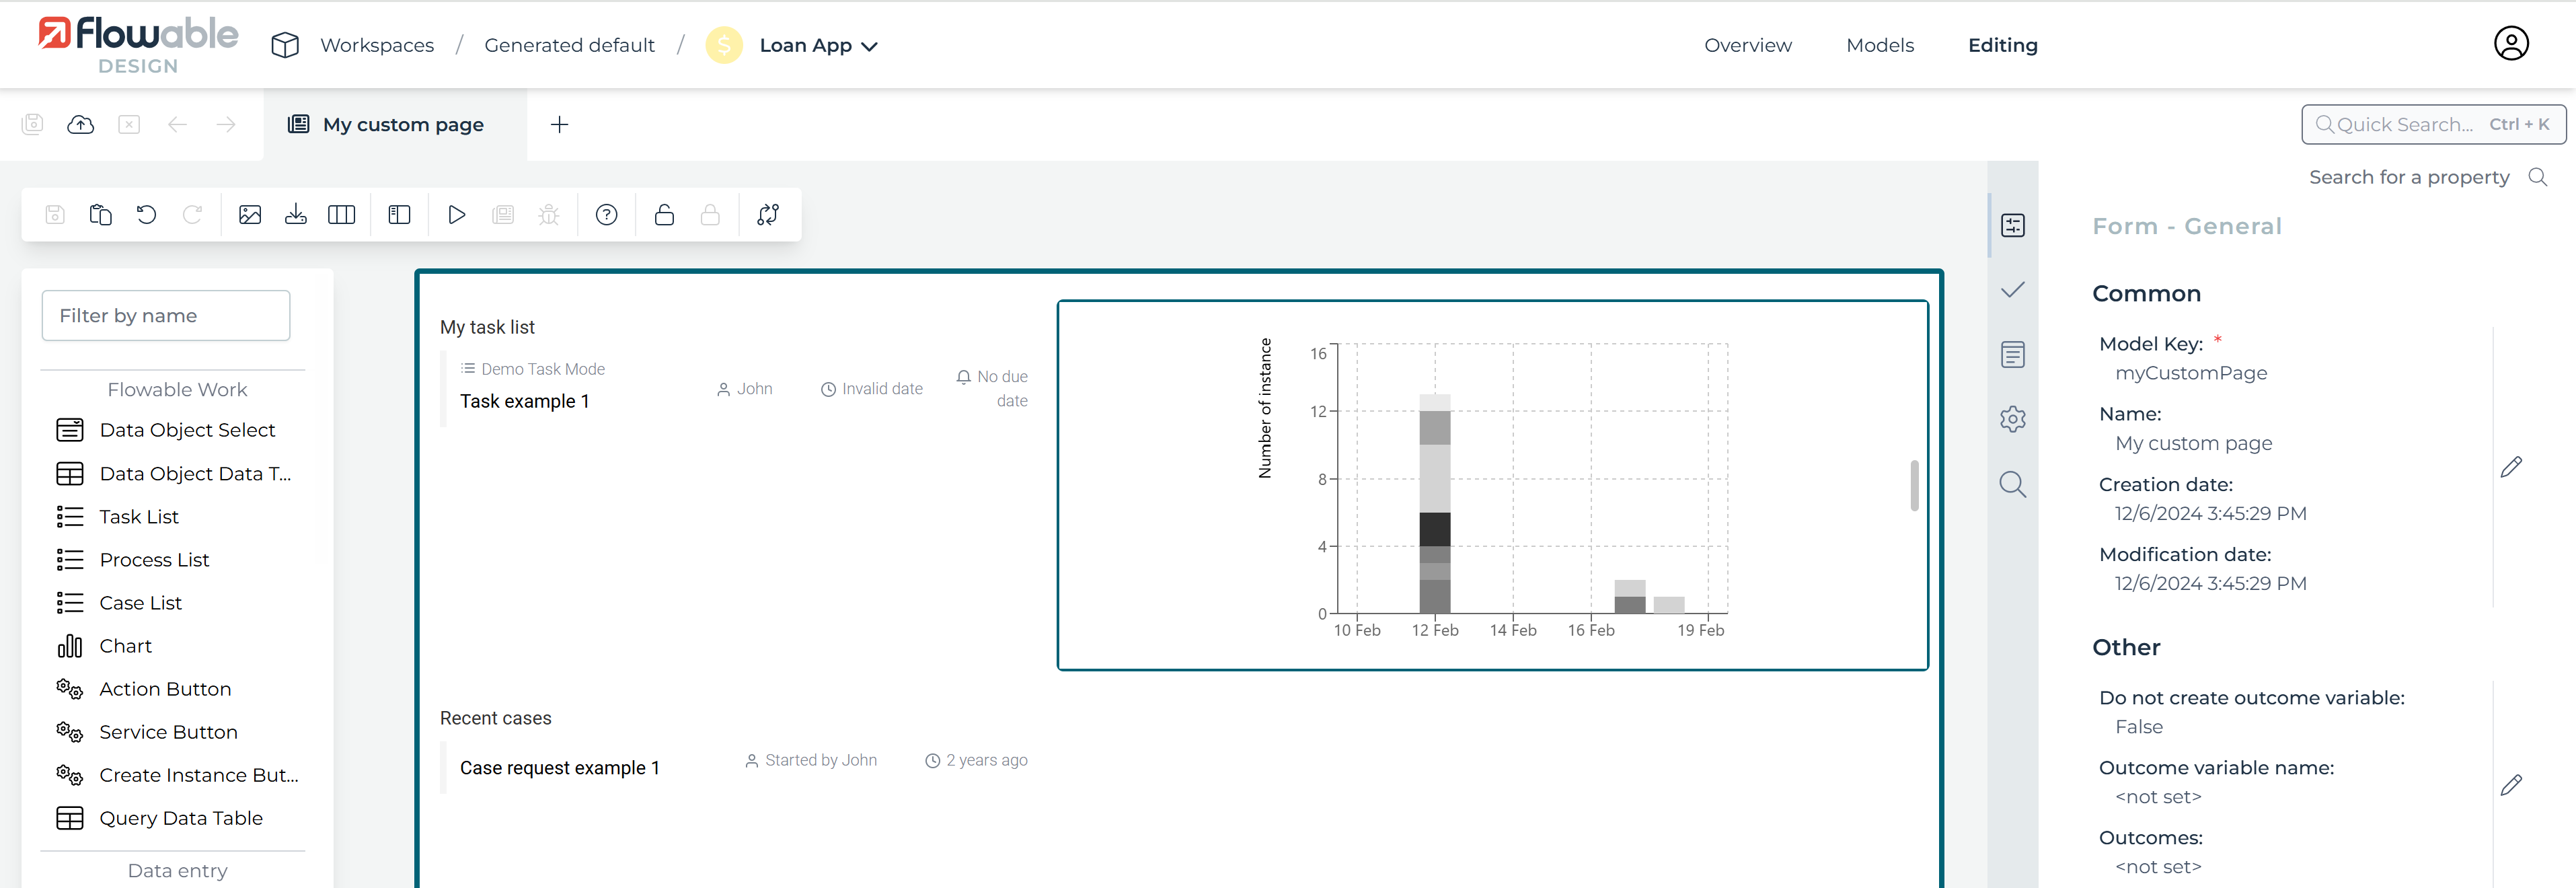
Task: Open the gear settings panel in right sidebar
Action: (2012, 419)
